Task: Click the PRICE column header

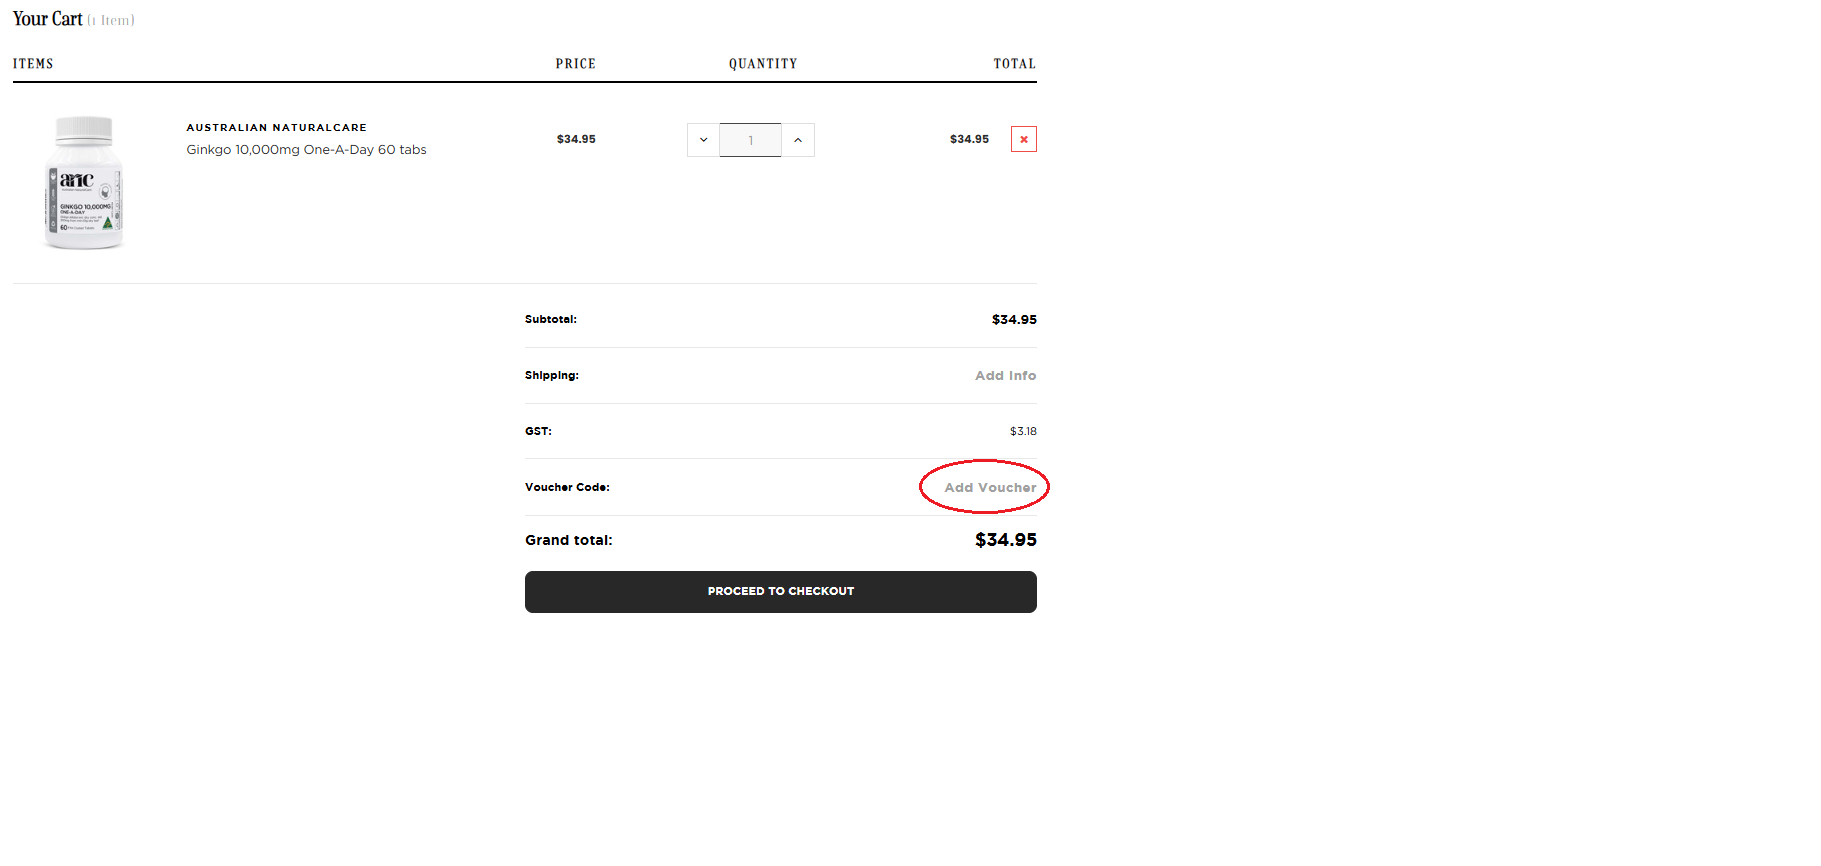Action: pos(575,64)
